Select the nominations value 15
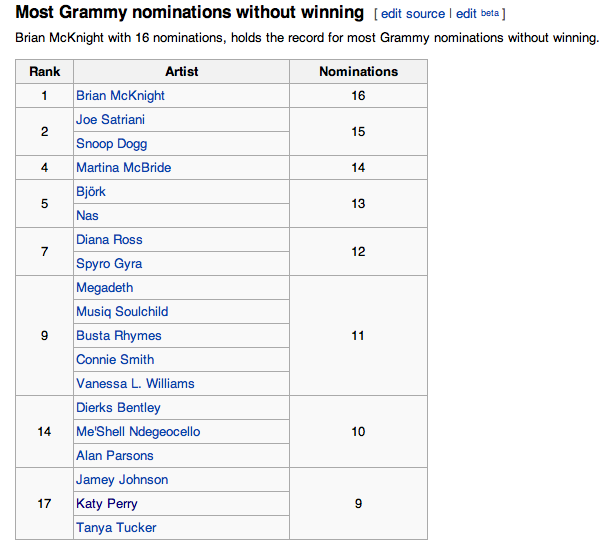This screenshot has width=606, height=553. click(358, 132)
